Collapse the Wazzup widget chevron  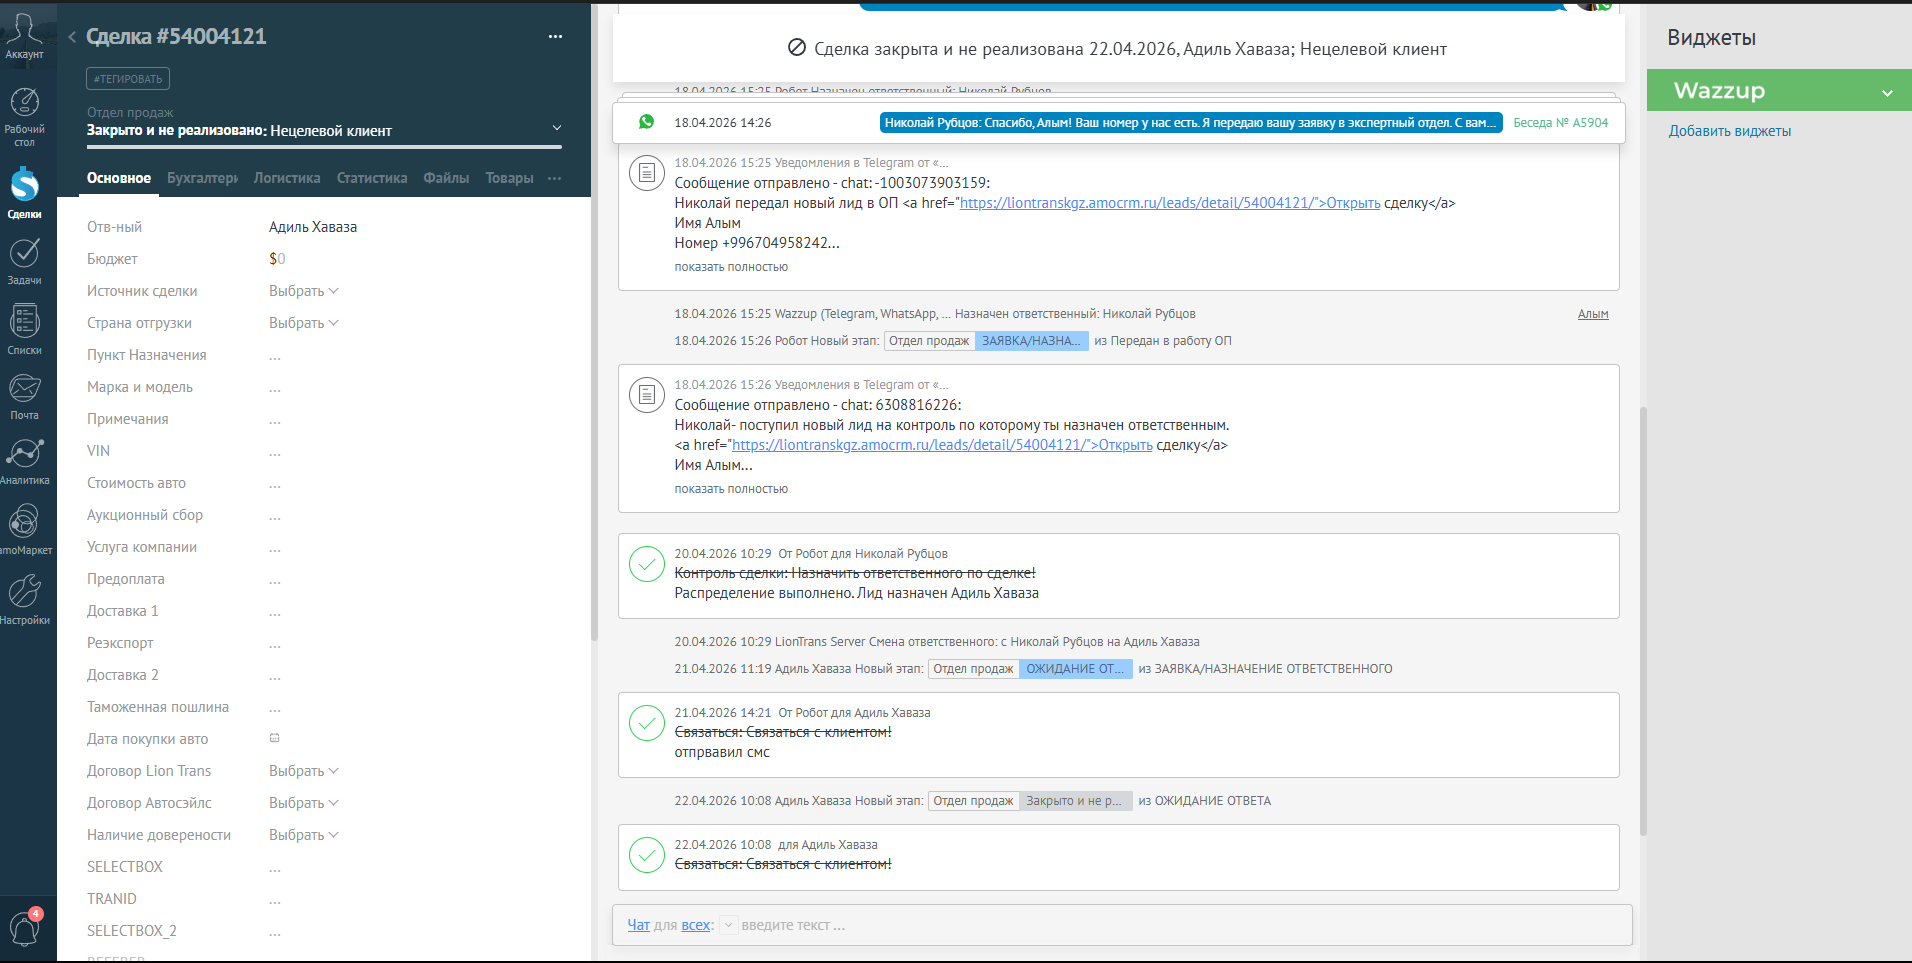click(x=1887, y=93)
